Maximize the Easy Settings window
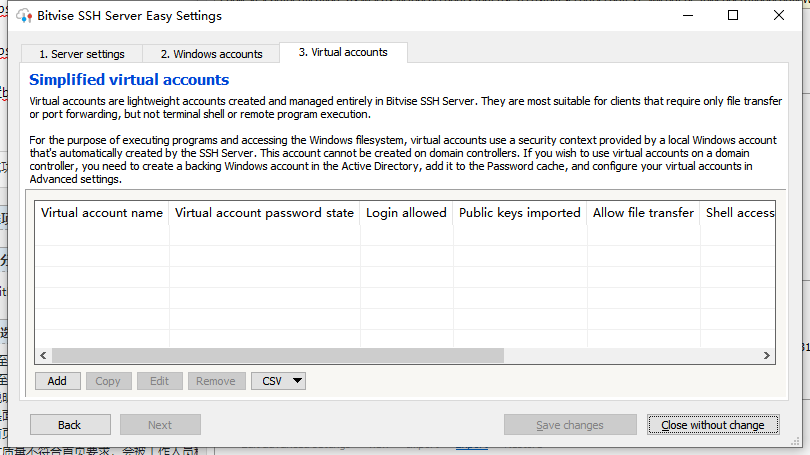 [733, 16]
